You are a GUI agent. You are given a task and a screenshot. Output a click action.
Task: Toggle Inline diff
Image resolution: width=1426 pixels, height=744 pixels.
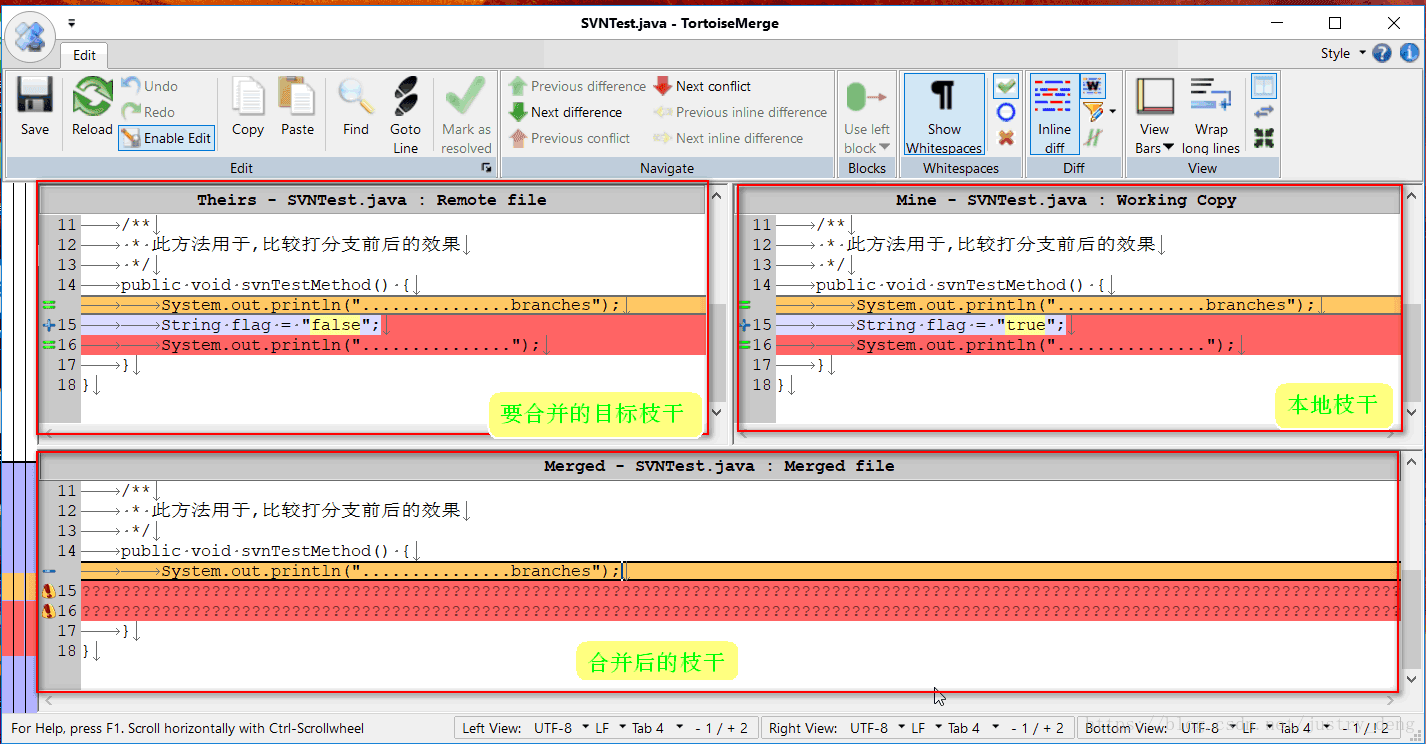tap(1054, 115)
